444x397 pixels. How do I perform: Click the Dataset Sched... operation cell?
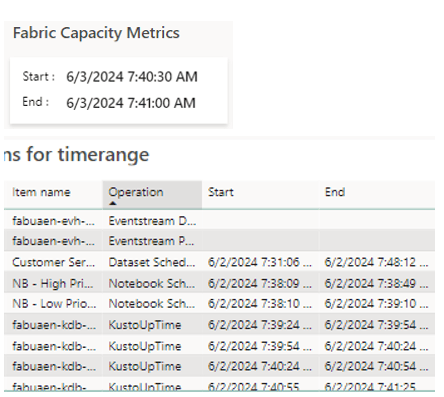[x=152, y=262]
